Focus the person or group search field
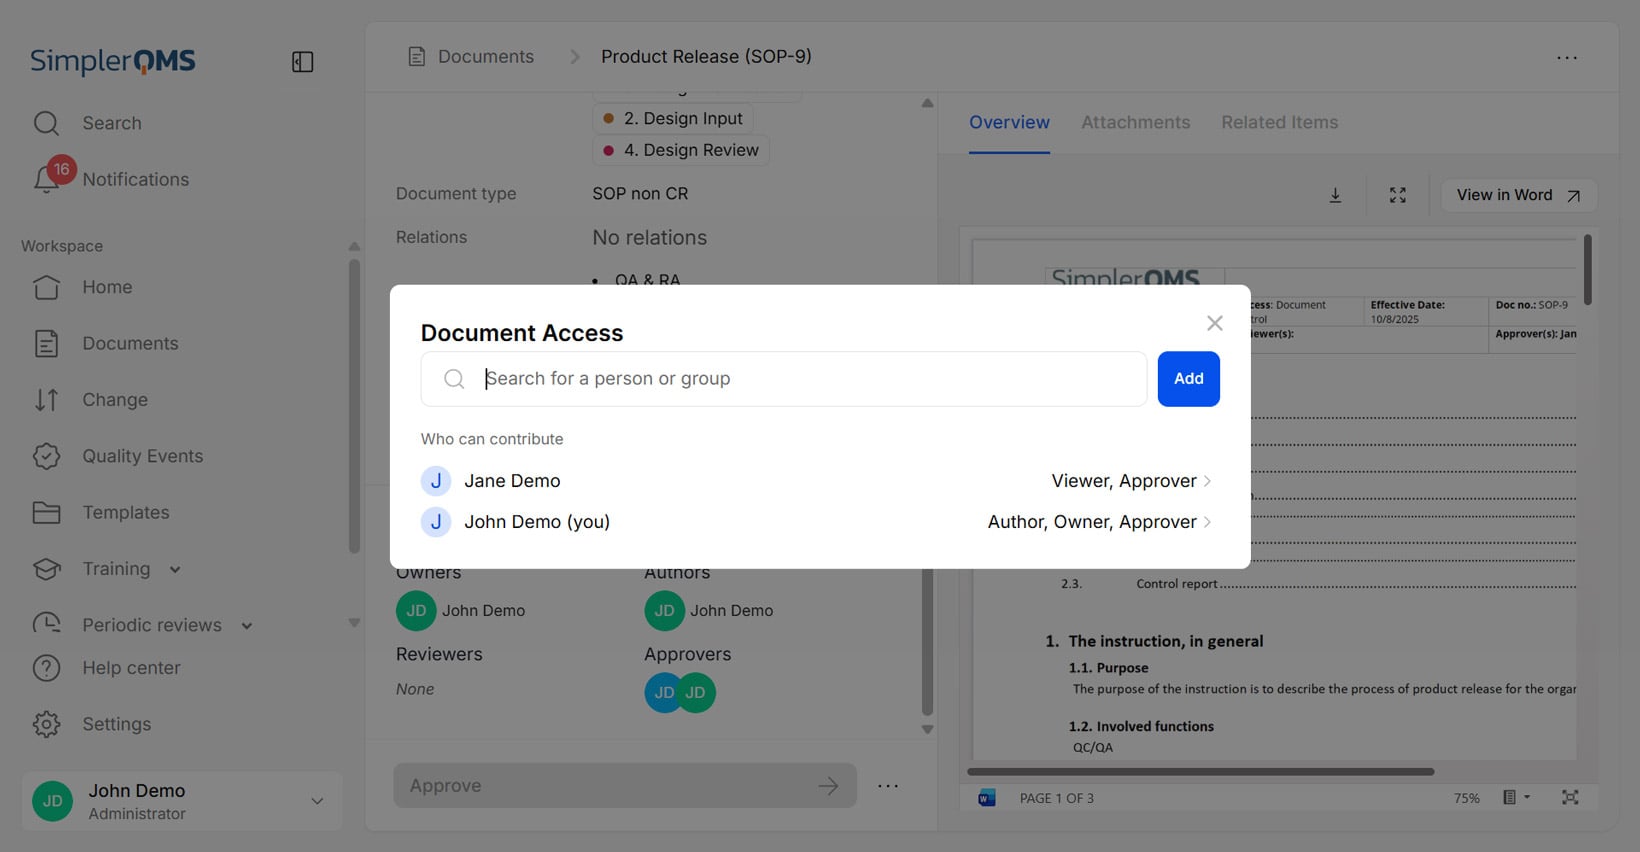Viewport: 1640px width, 852px height. tap(784, 379)
